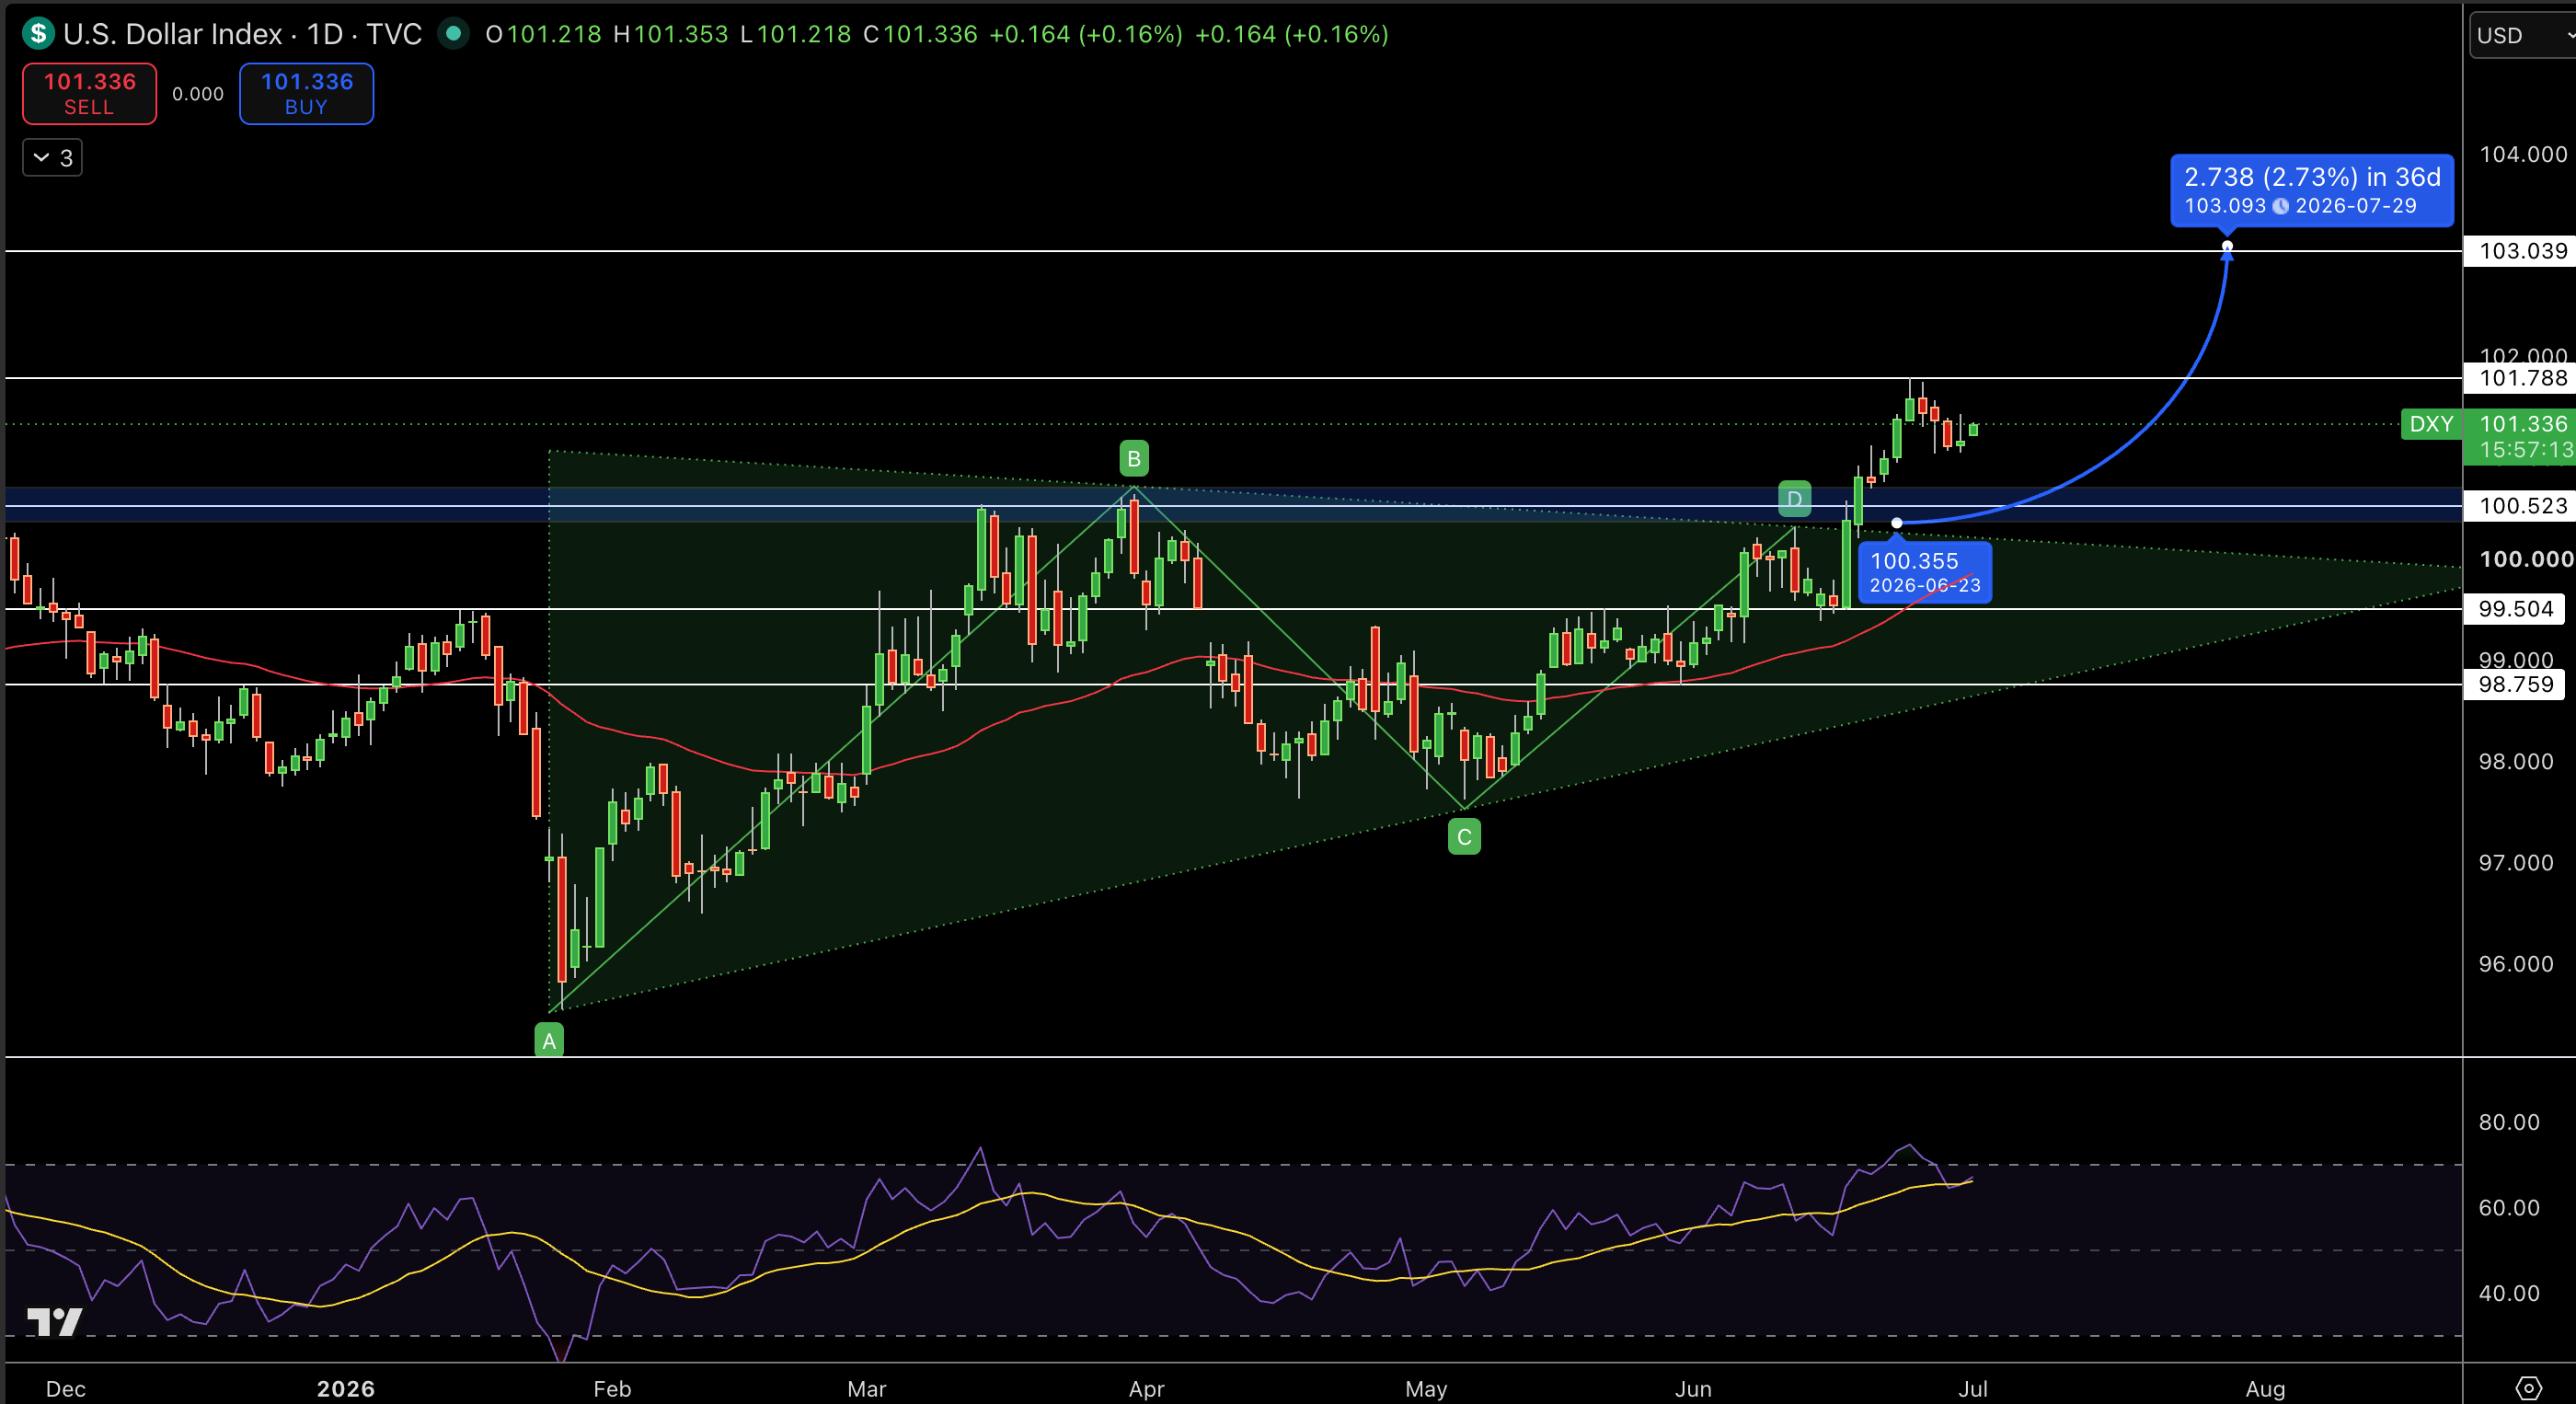This screenshot has height=1404, width=2576.
Task: Click the Jul label on time axis
Action: coord(1972,1388)
